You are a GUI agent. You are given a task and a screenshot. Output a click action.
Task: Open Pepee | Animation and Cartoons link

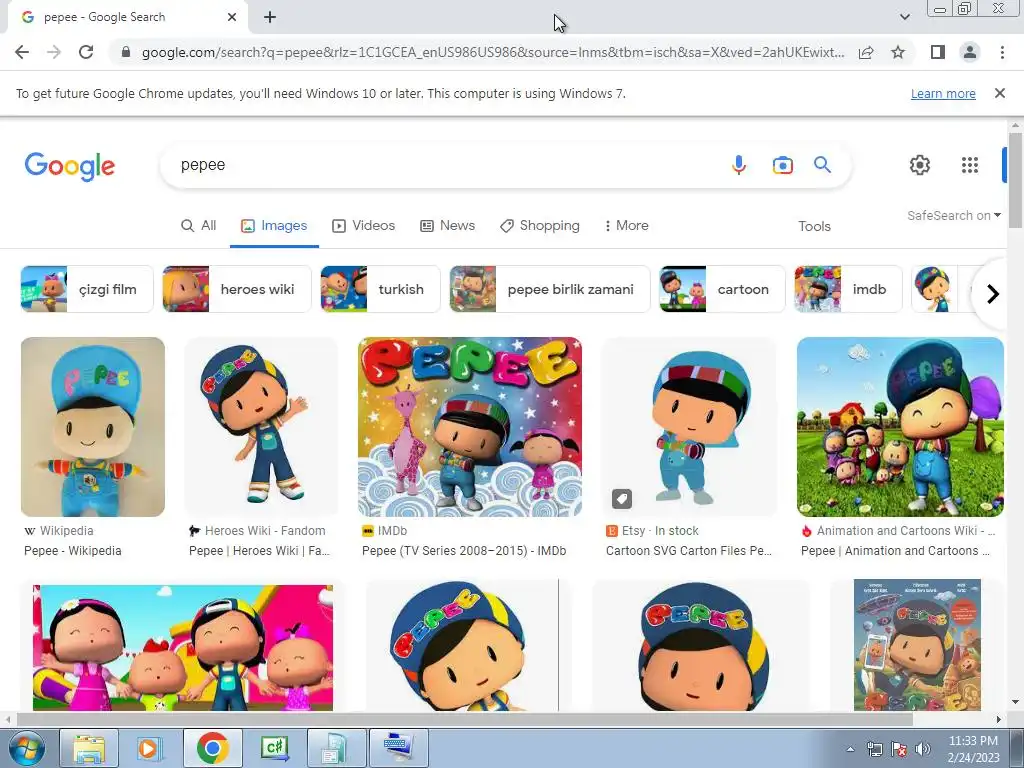(x=895, y=551)
